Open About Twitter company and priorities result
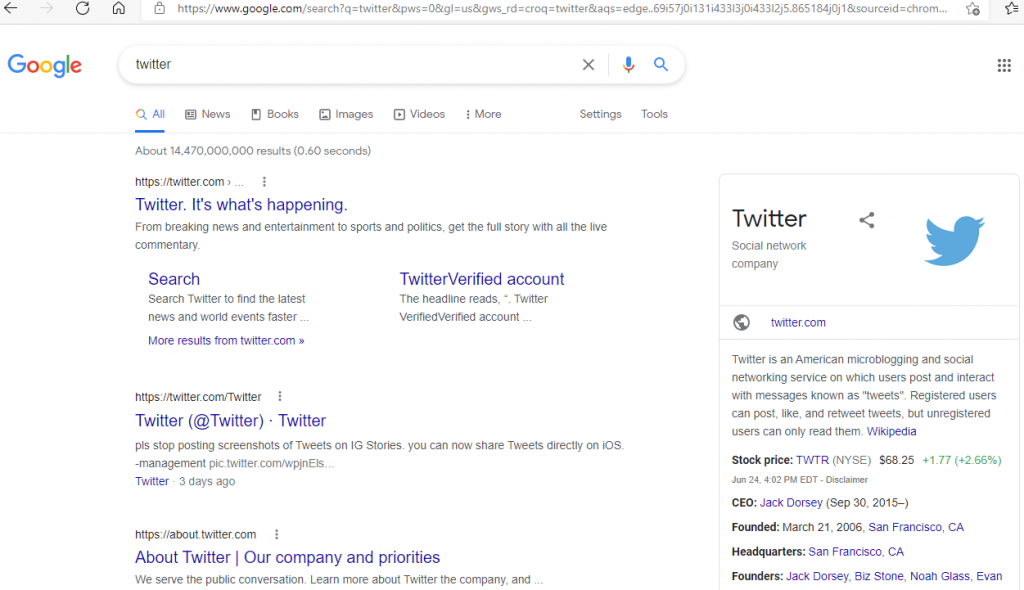This screenshot has width=1024, height=590. pos(287,557)
